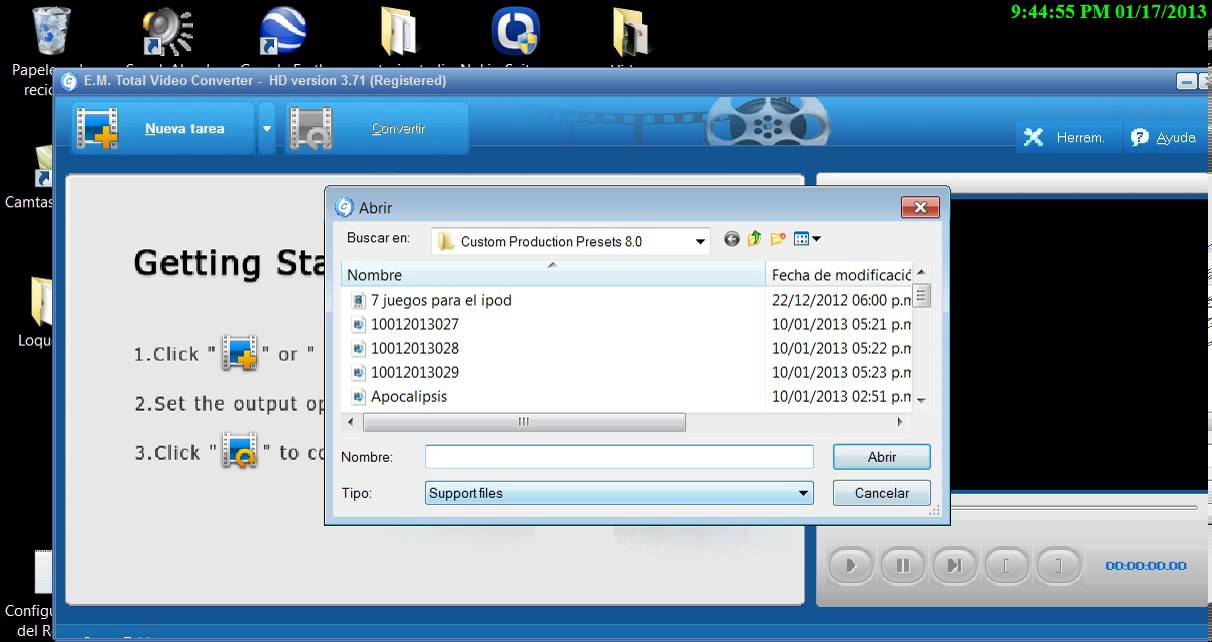The image size is (1212, 642).
Task: Open the Google Earth desktop shortcut
Action: [x=282, y=32]
